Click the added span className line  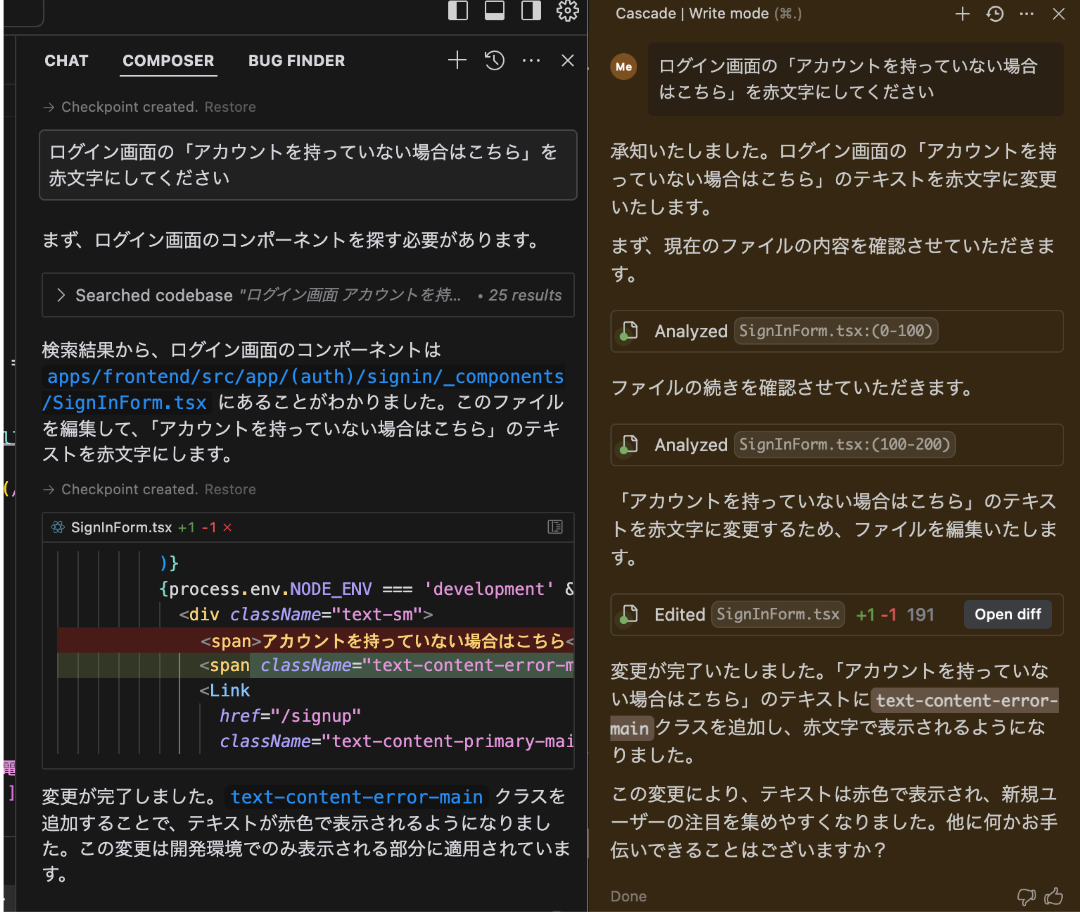(315, 665)
